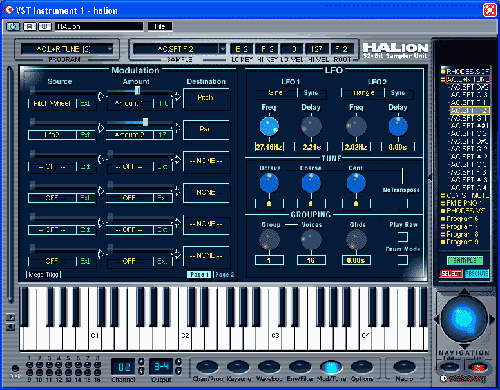Toggle LFO 2 Sync

[398, 93]
